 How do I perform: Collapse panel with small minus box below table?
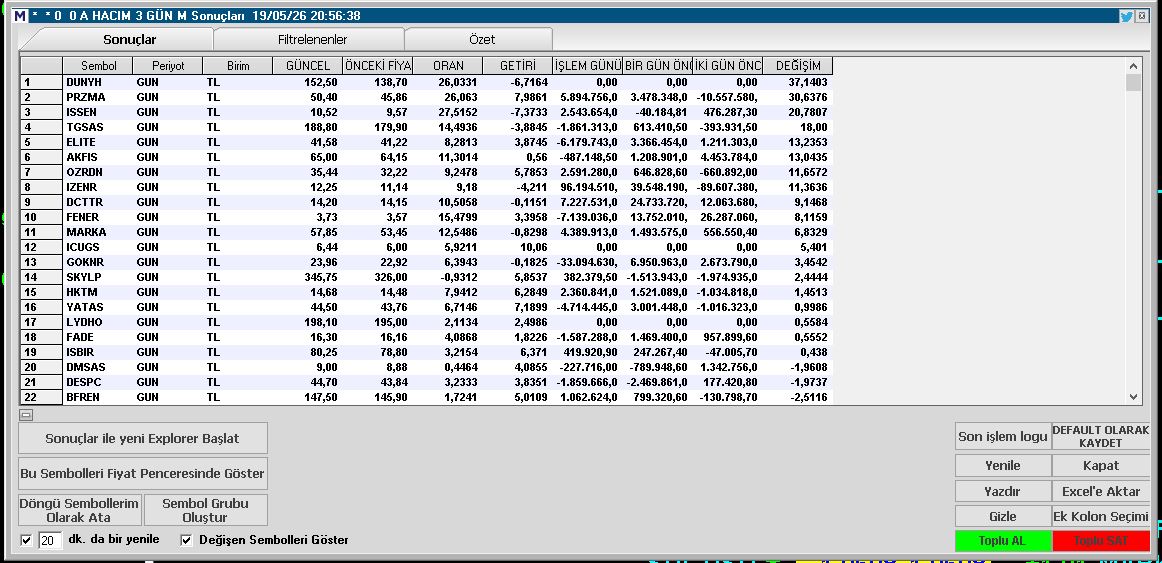click(26, 416)
